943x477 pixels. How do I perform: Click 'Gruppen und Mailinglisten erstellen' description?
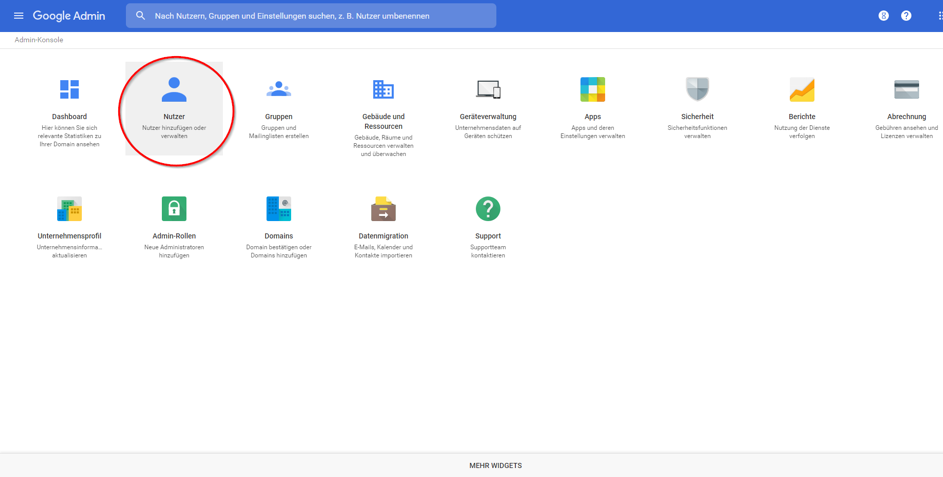click(278, 132)
